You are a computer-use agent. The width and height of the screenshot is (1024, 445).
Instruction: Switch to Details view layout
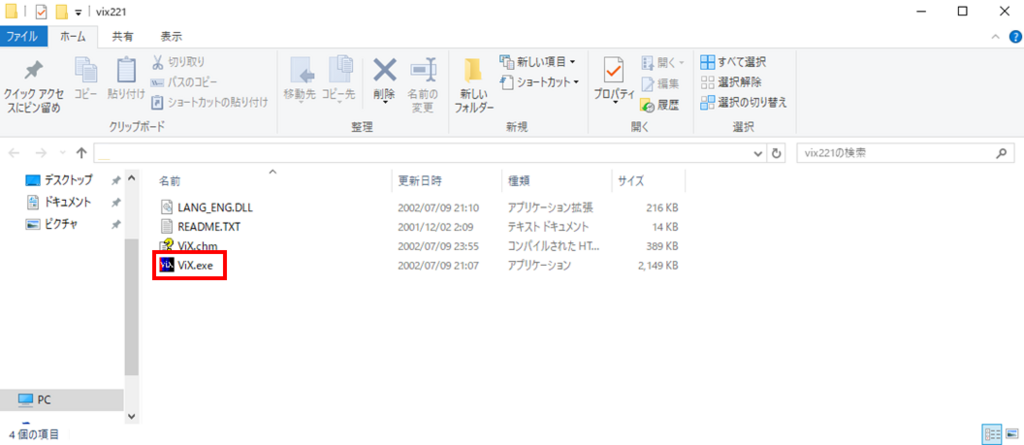click(993, 433)
